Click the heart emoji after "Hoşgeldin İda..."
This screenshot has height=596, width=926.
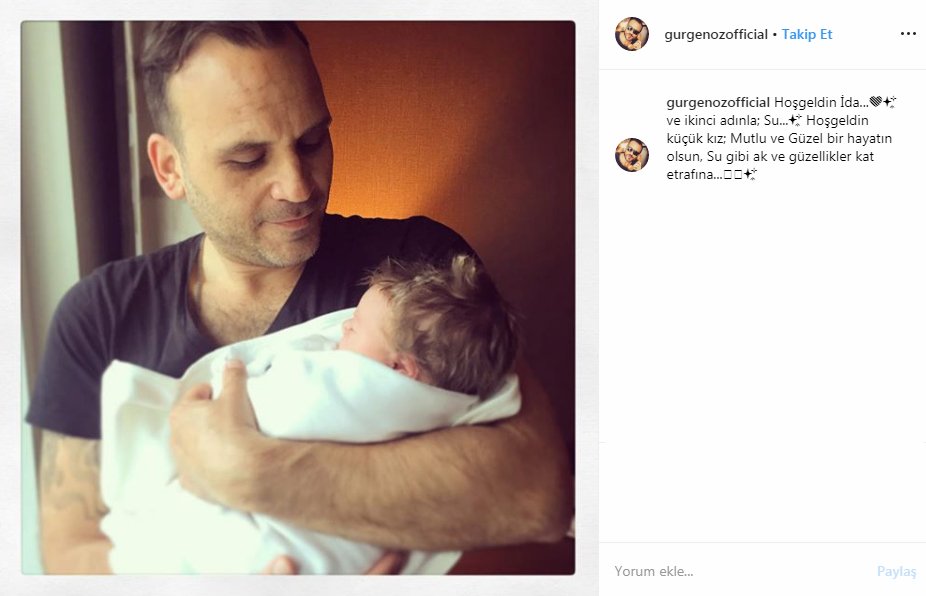tap(875, 102)
